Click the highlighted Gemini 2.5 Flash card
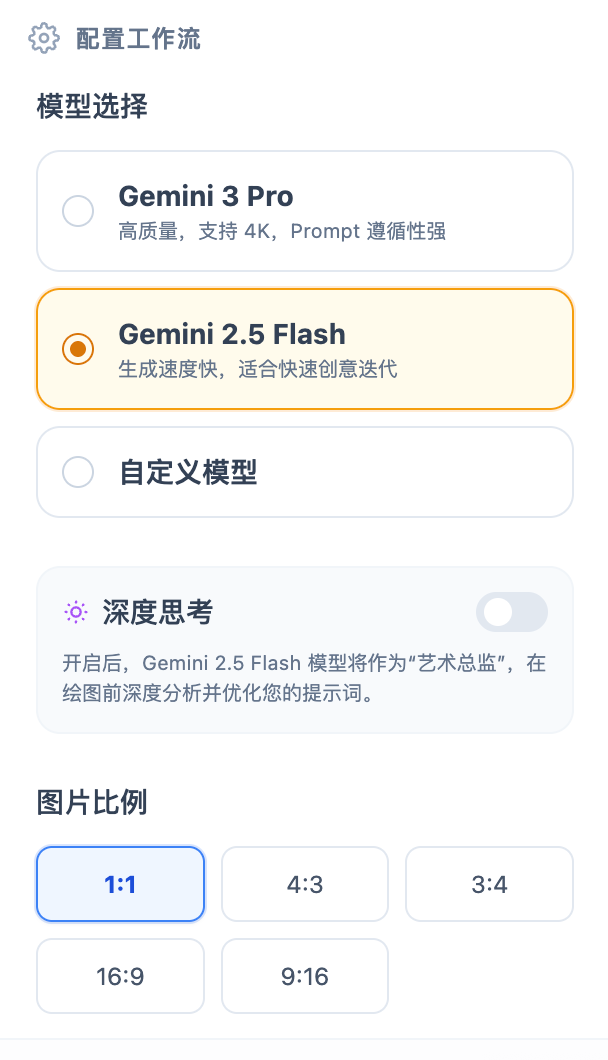Image resolution: width=608 pixels, height=1060 pixels. [304, 349]
